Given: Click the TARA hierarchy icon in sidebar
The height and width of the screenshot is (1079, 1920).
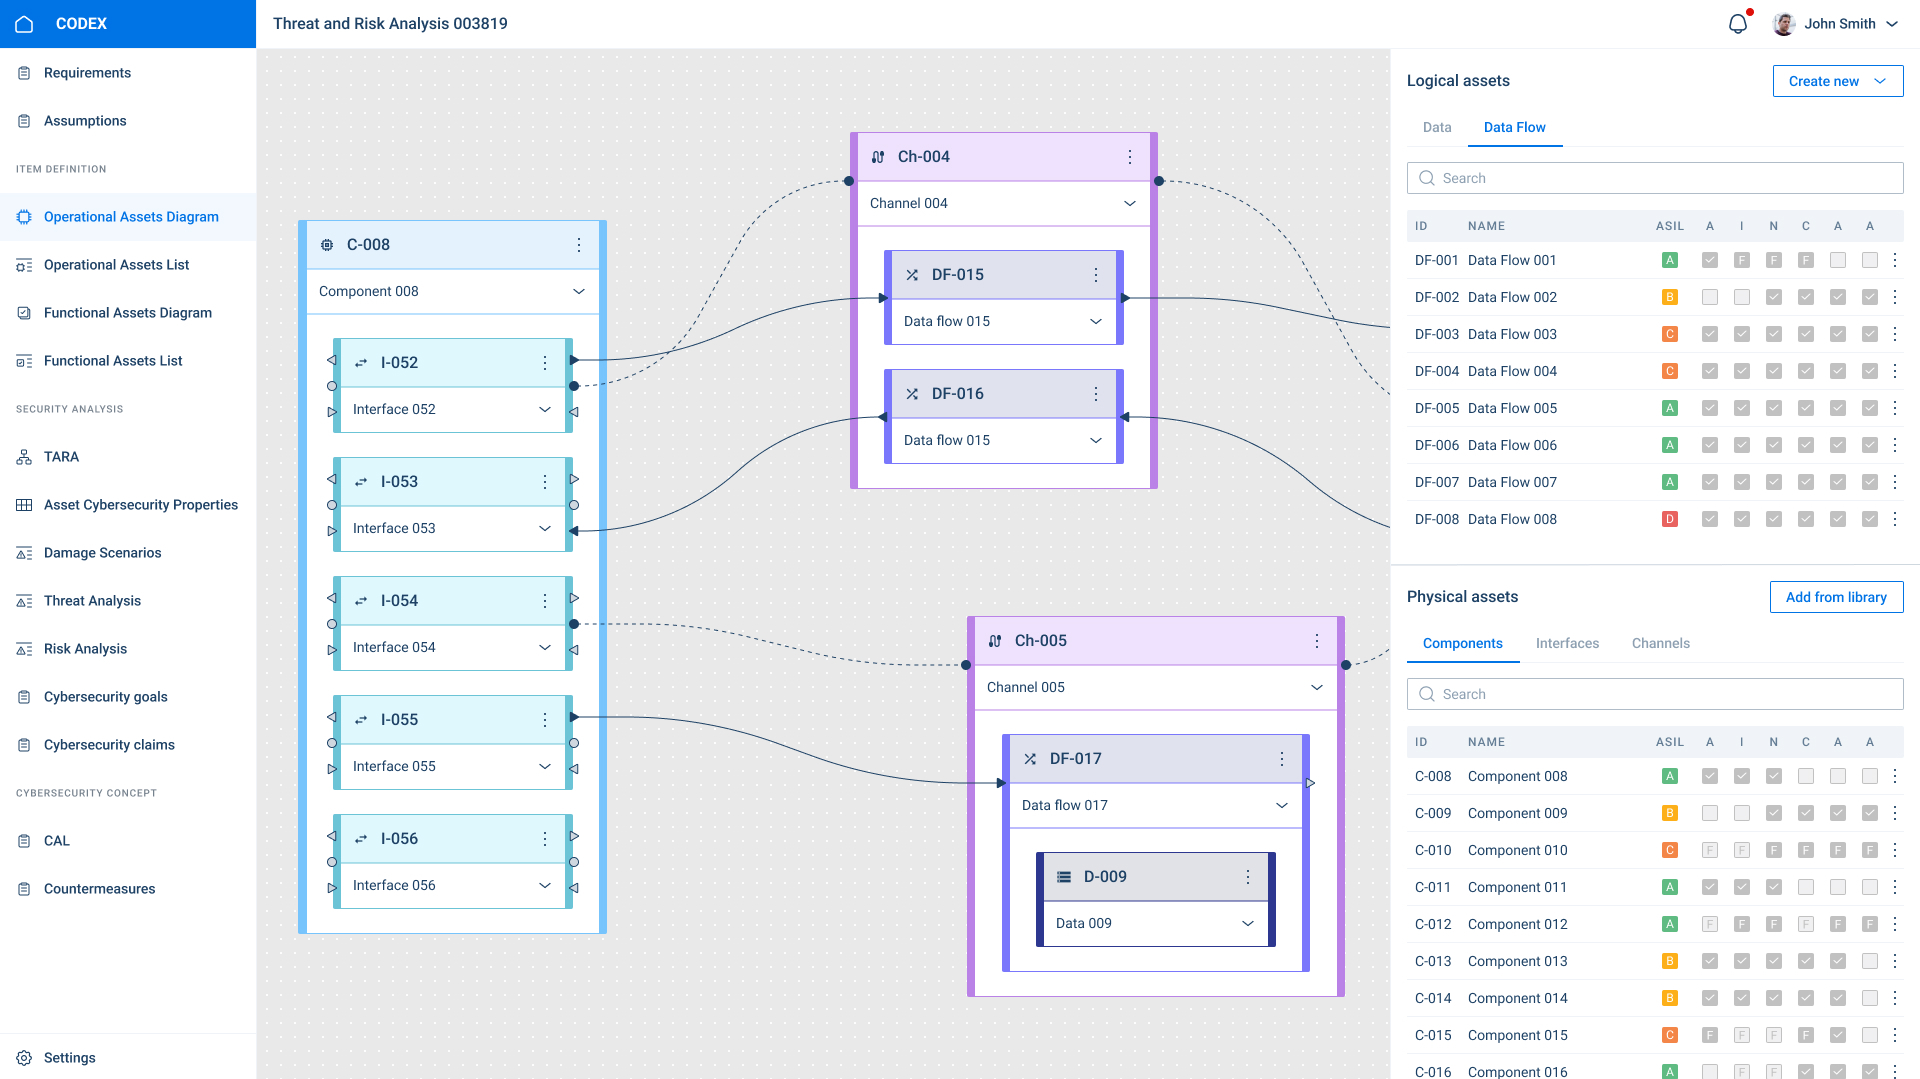Looking at the screenshot, I should point(24,457).
